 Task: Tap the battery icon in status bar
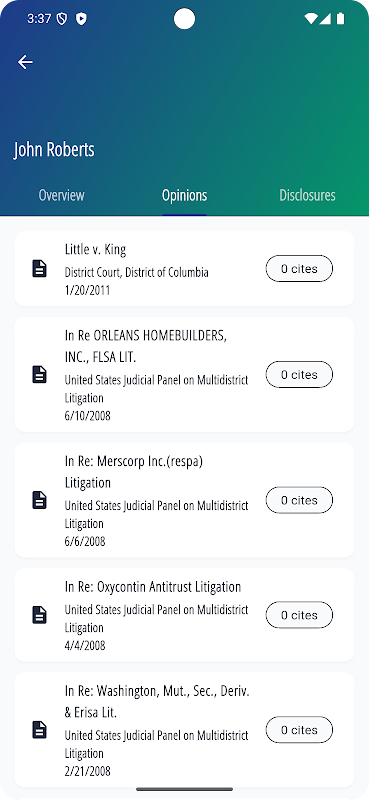tap(340, 19)
